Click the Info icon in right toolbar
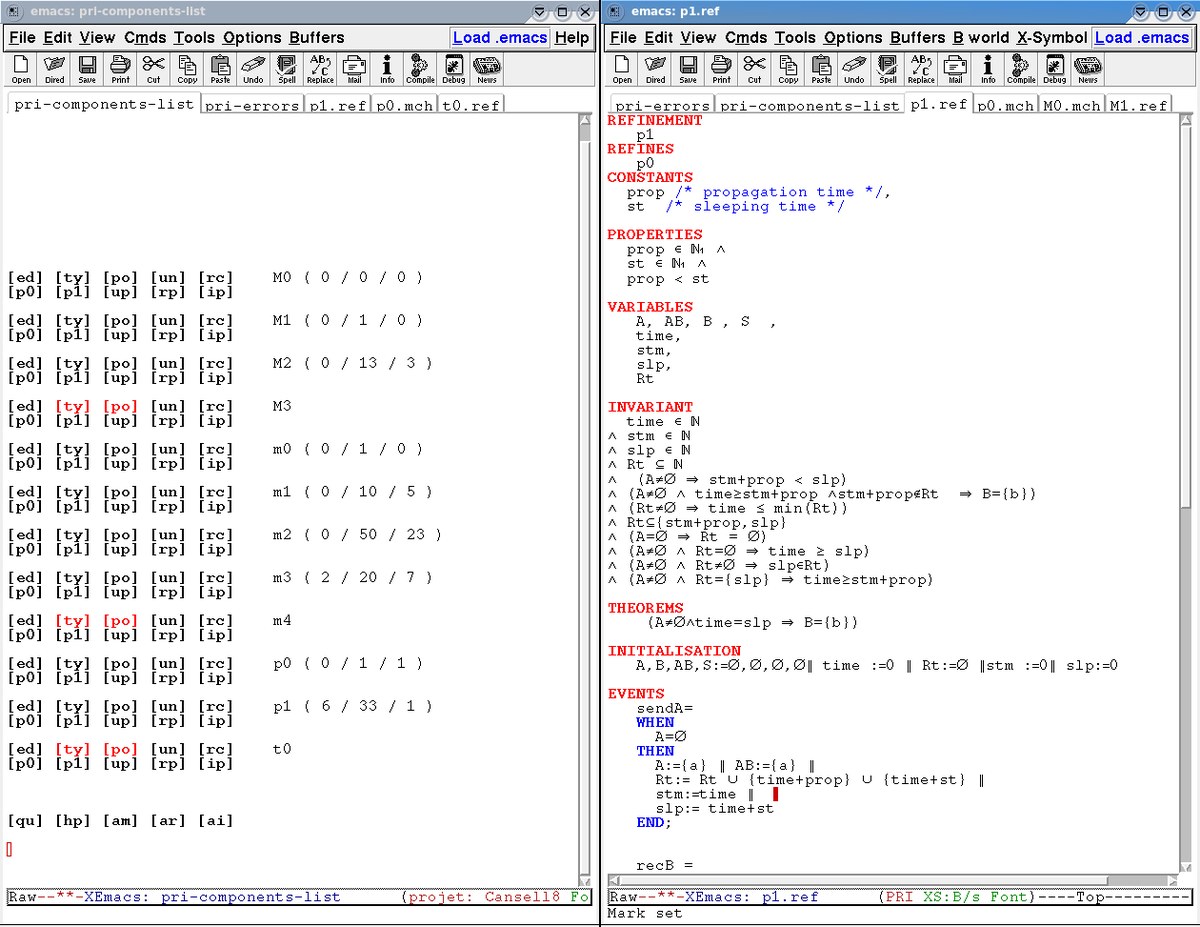The image size is (1200, 927). 988,68
